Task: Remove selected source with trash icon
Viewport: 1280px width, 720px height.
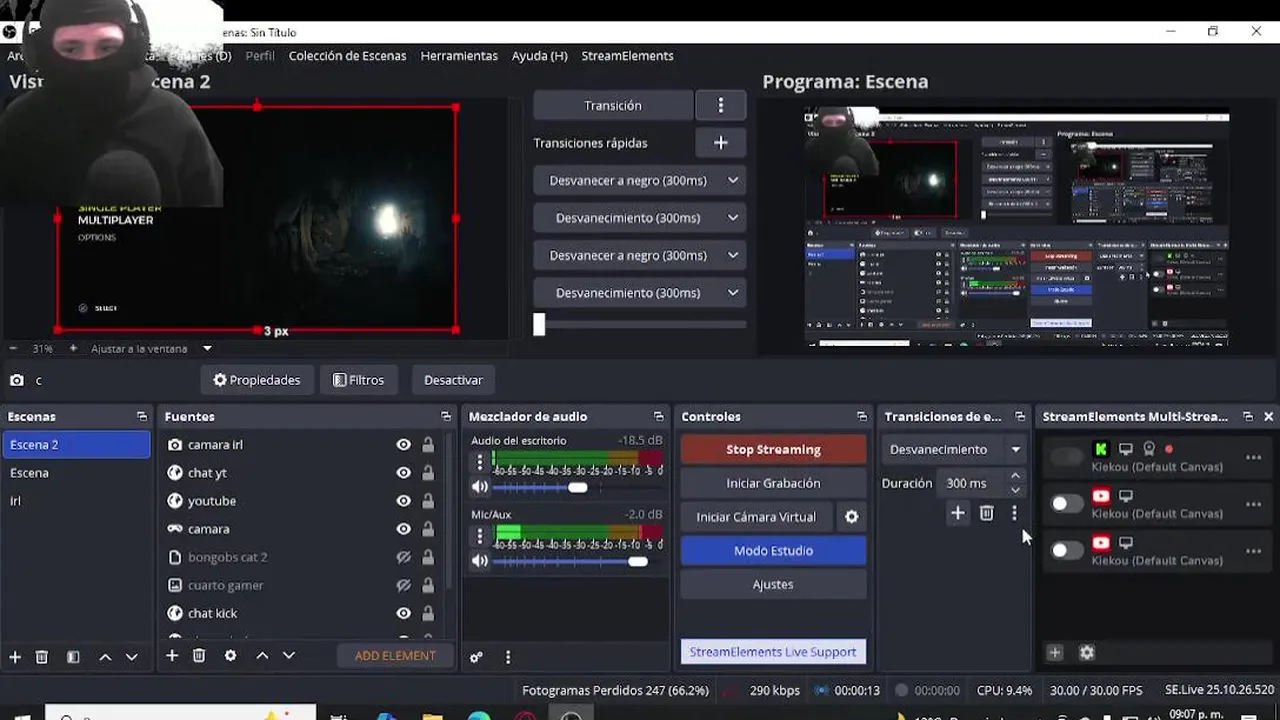Action: point(199,656)
